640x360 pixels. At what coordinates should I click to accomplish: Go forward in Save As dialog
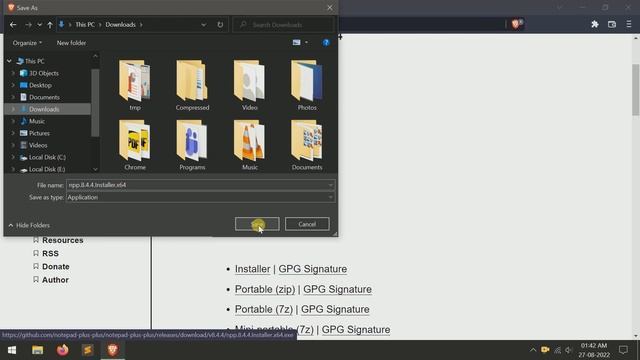[28, 25]
